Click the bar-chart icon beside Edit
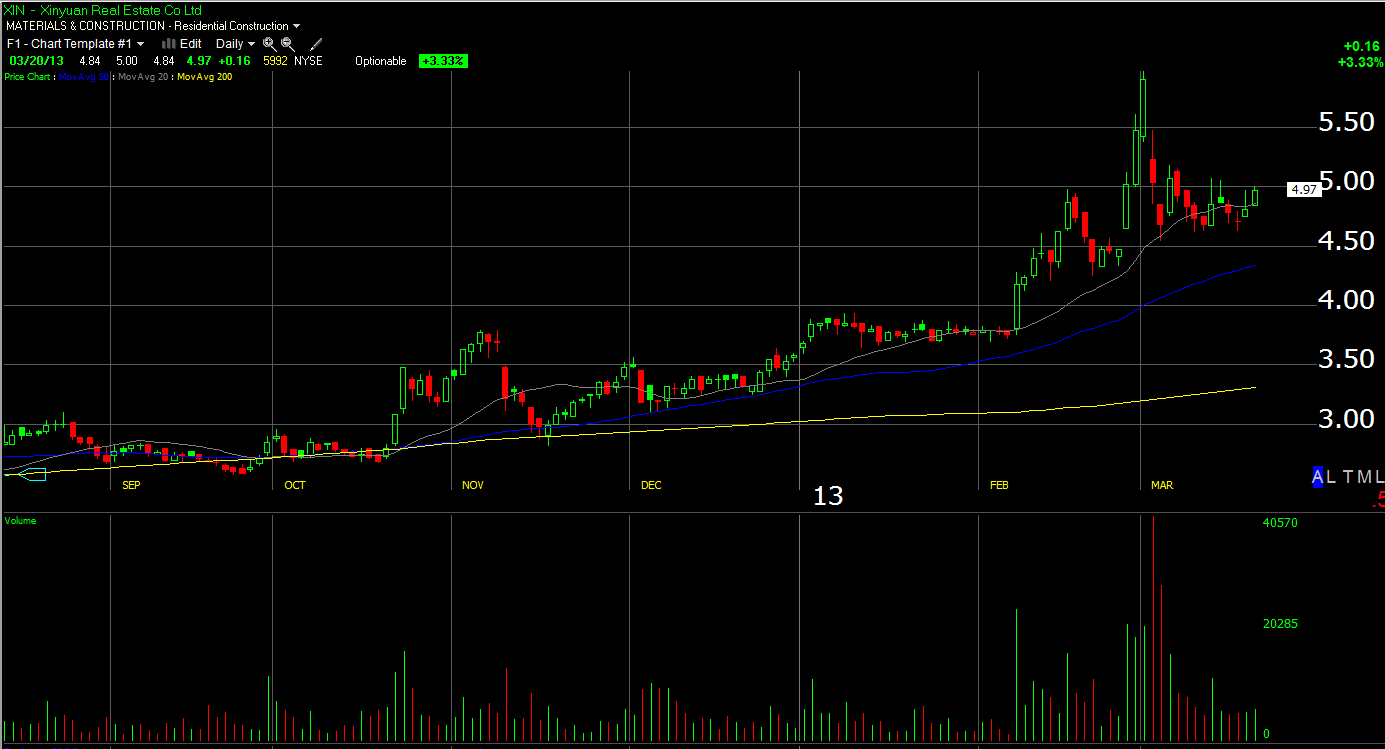This screenshot has height=749, width=1385. click(x=169, y=44)
